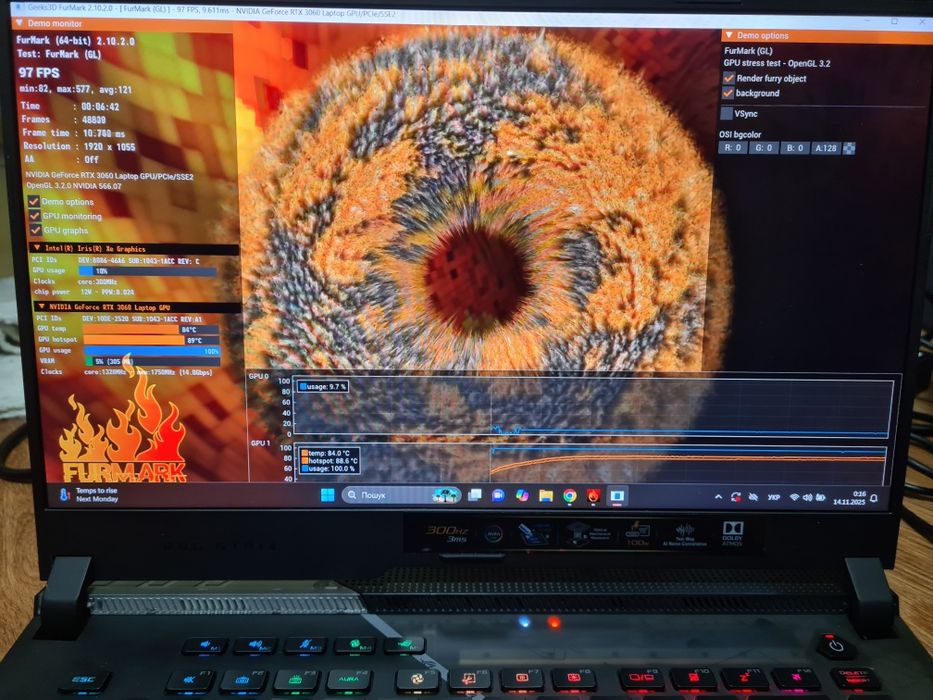933x700 pixels.
Task: Collapse the NVIDIA GeForce RTX 3060 section
Action: pos(41,307)
